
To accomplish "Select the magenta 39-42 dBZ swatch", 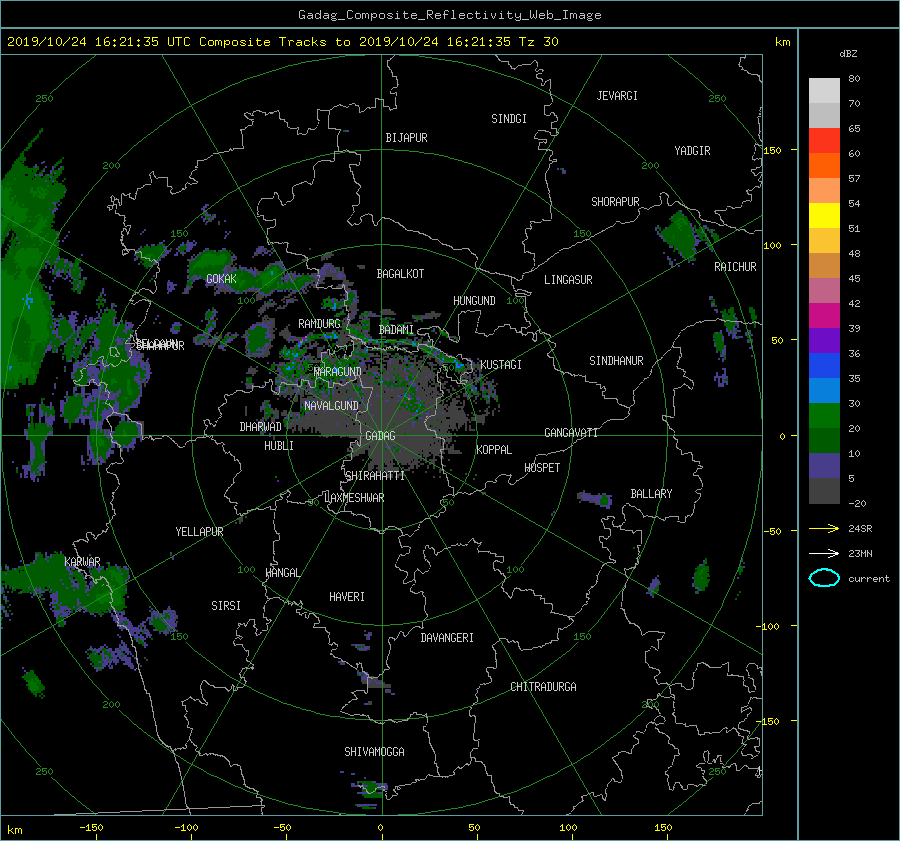I will 824,316.
